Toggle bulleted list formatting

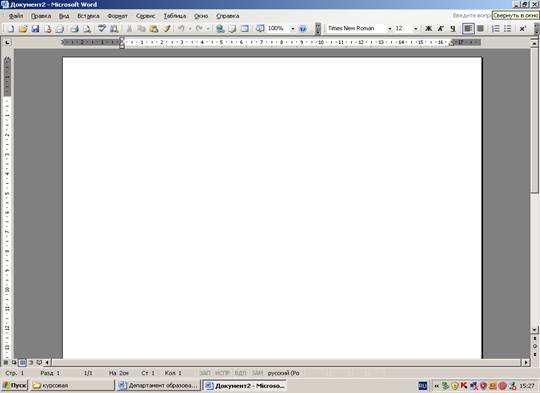click(x=508, y=29)
